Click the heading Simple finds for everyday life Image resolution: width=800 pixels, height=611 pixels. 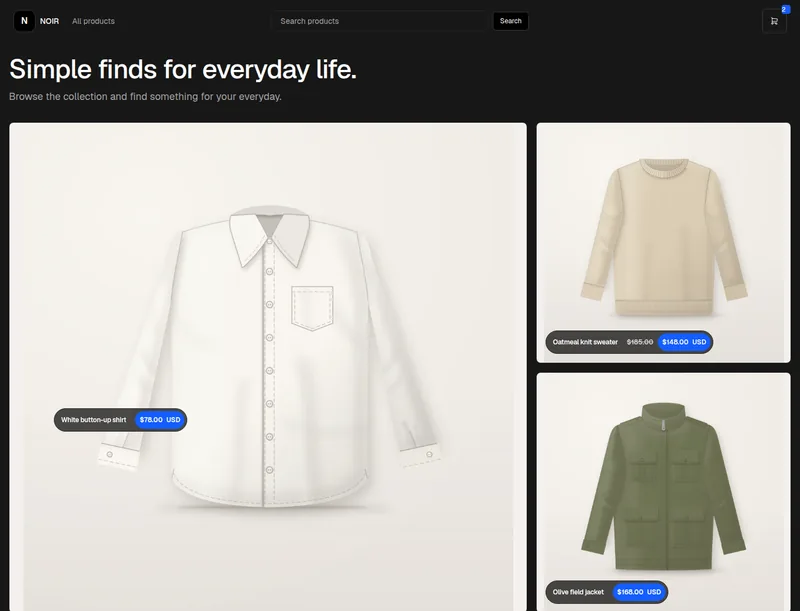pos(183,69)
